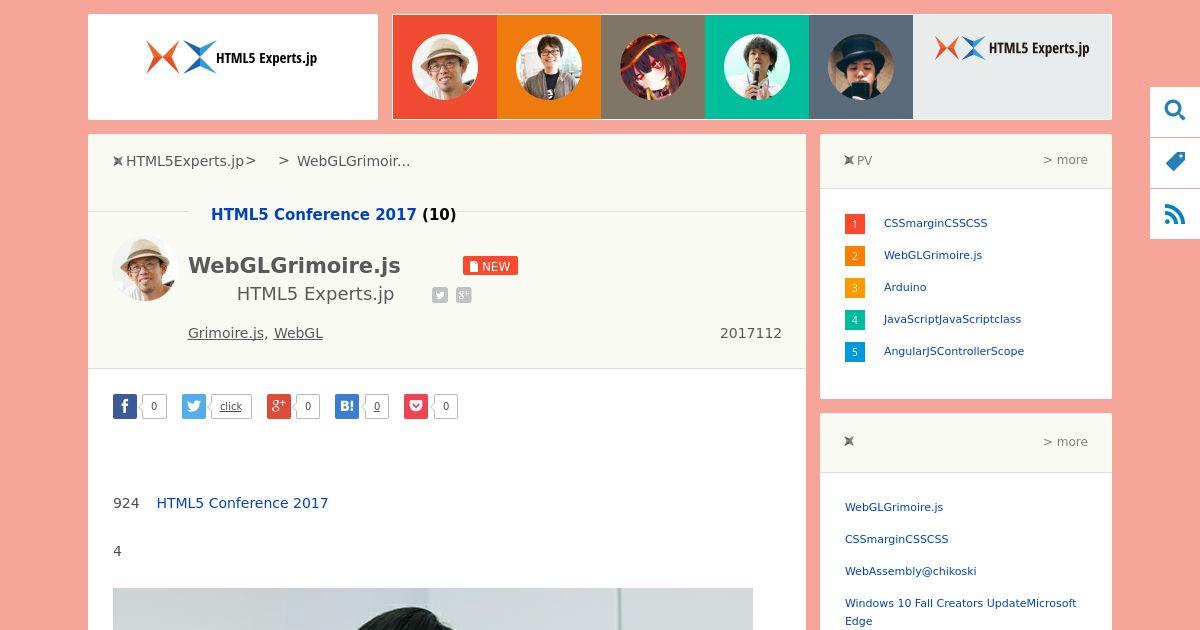The height and width of the screenshot is (630, 1200).
Task: Select expert avatar on red background
Action: (x=445, y=67)
